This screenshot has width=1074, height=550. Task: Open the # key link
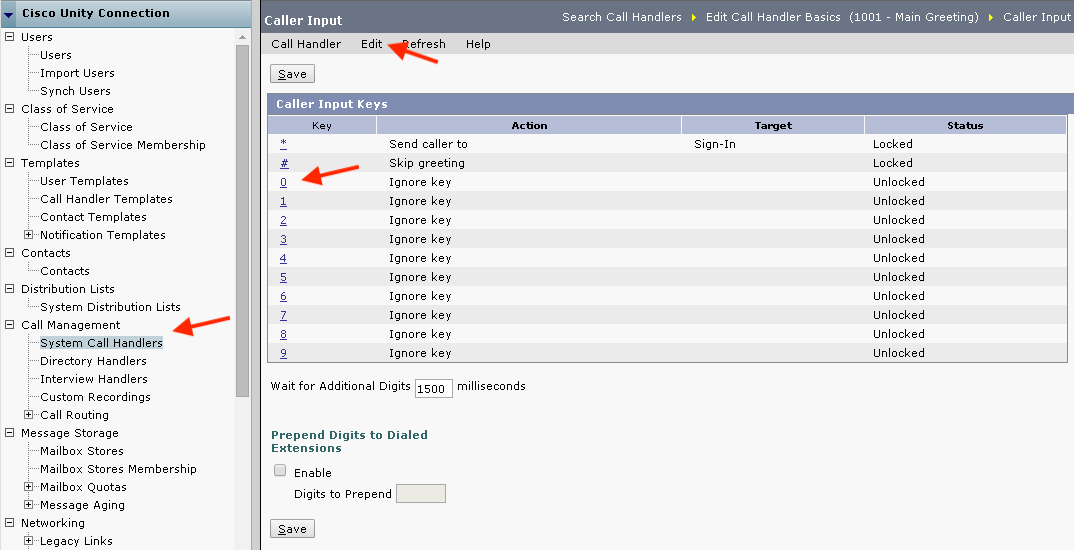tap(284, 163)
